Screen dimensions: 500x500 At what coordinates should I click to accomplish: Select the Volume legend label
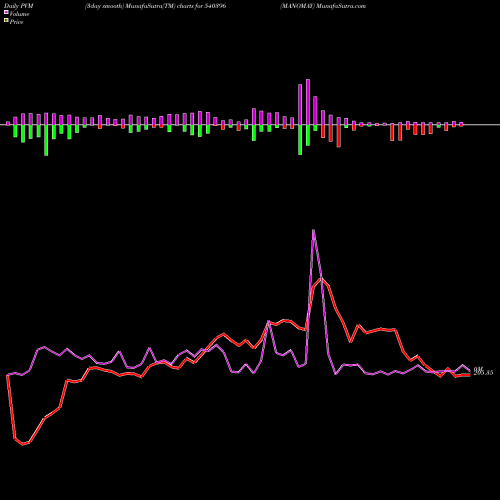19,14
